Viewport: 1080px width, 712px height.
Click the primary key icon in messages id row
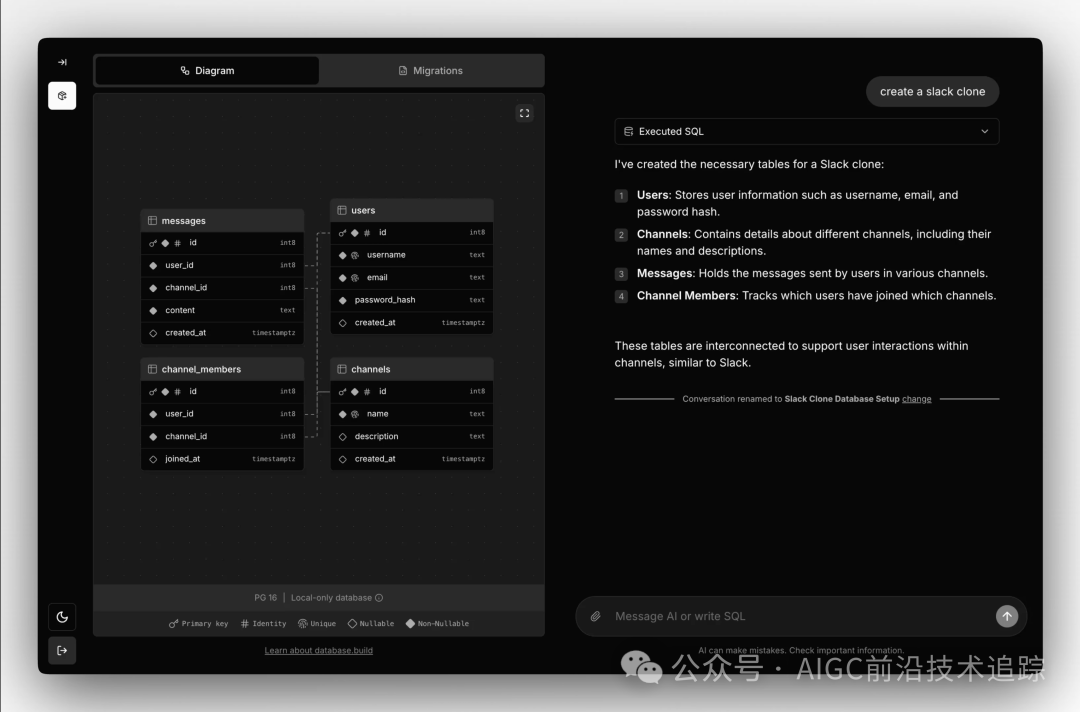coord(153,243)
